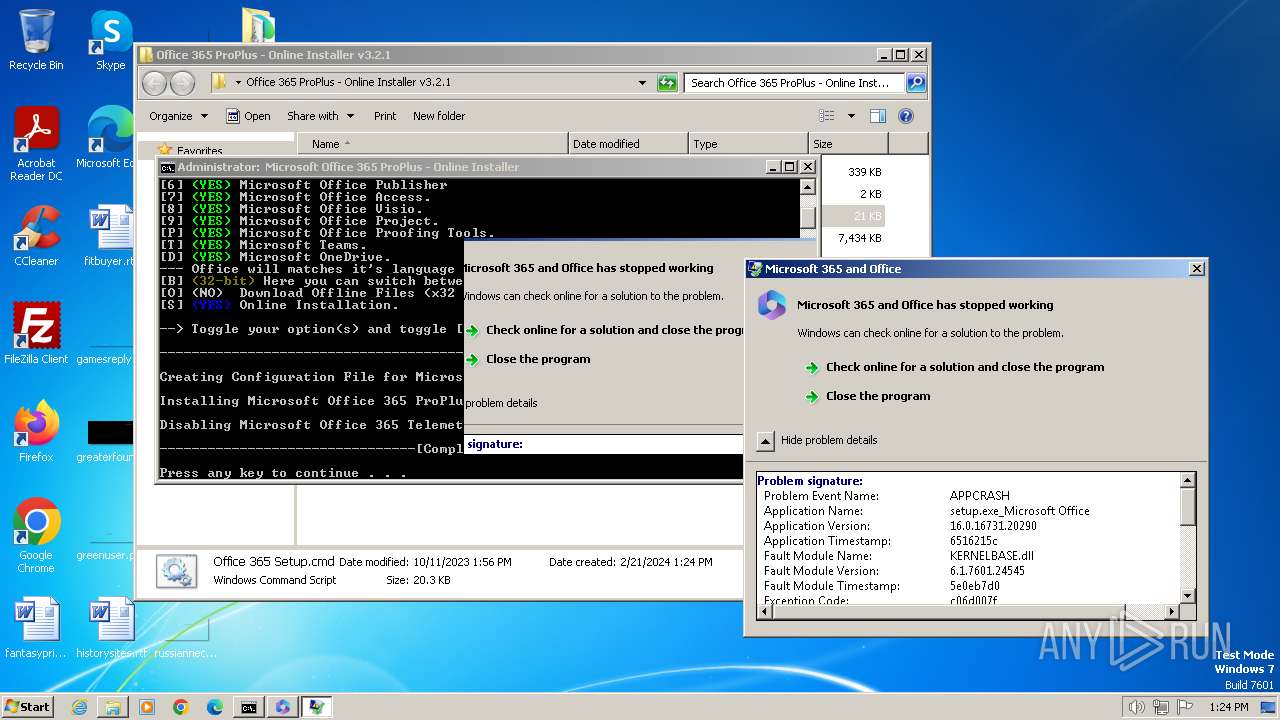Open the Start menu
The width and height of the screenshot is (1280, 720).
[x=28, y=707]
